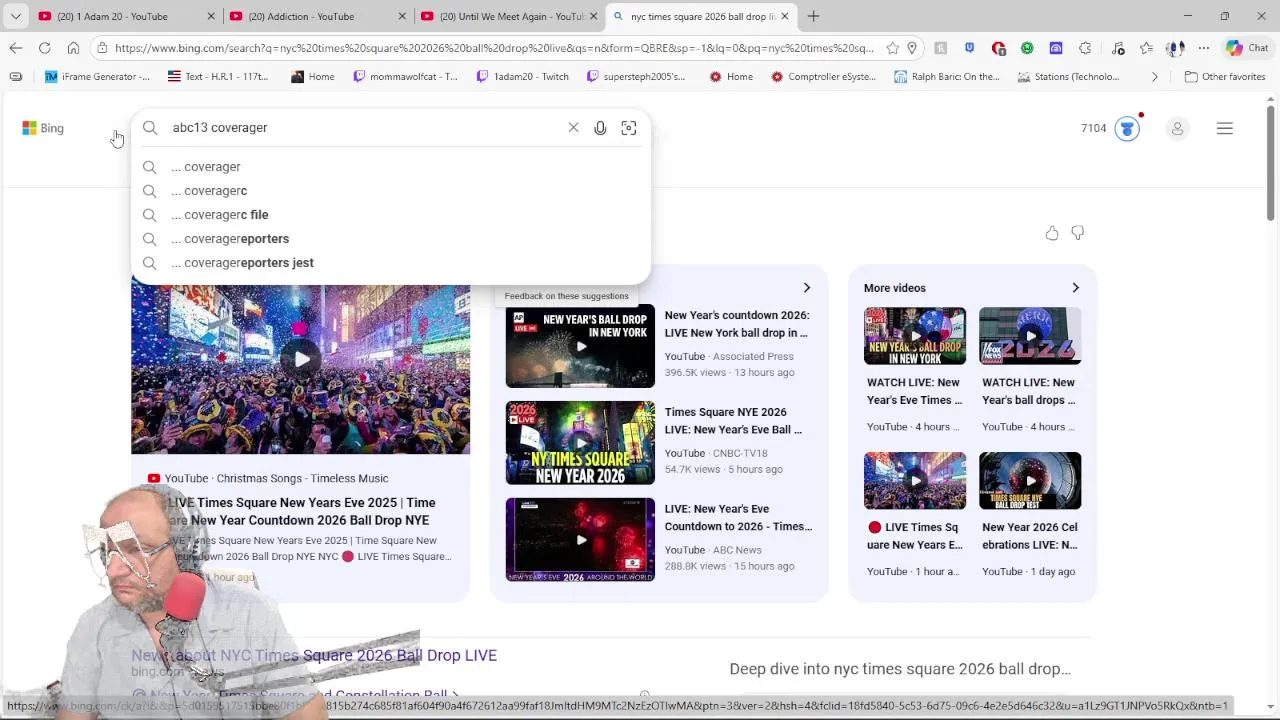
Task: Start voice search with the microphone
Action: pos(600,128)
